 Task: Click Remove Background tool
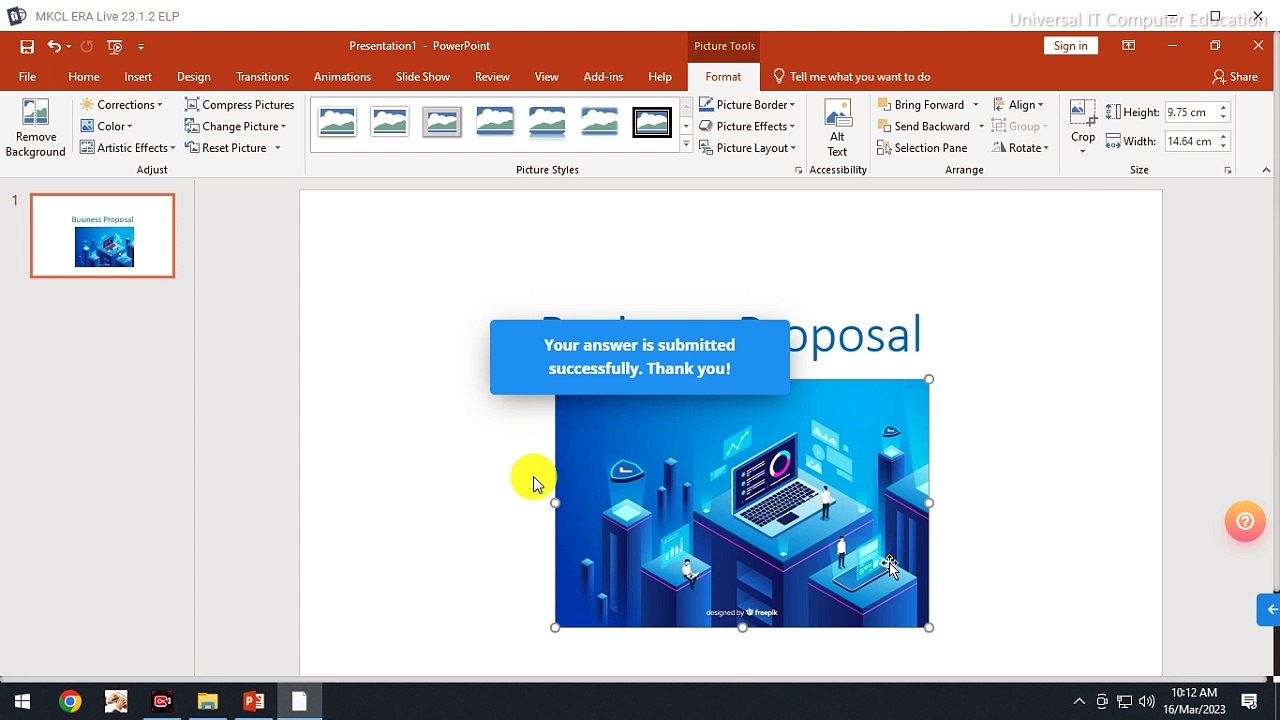(x=36, y=129)
